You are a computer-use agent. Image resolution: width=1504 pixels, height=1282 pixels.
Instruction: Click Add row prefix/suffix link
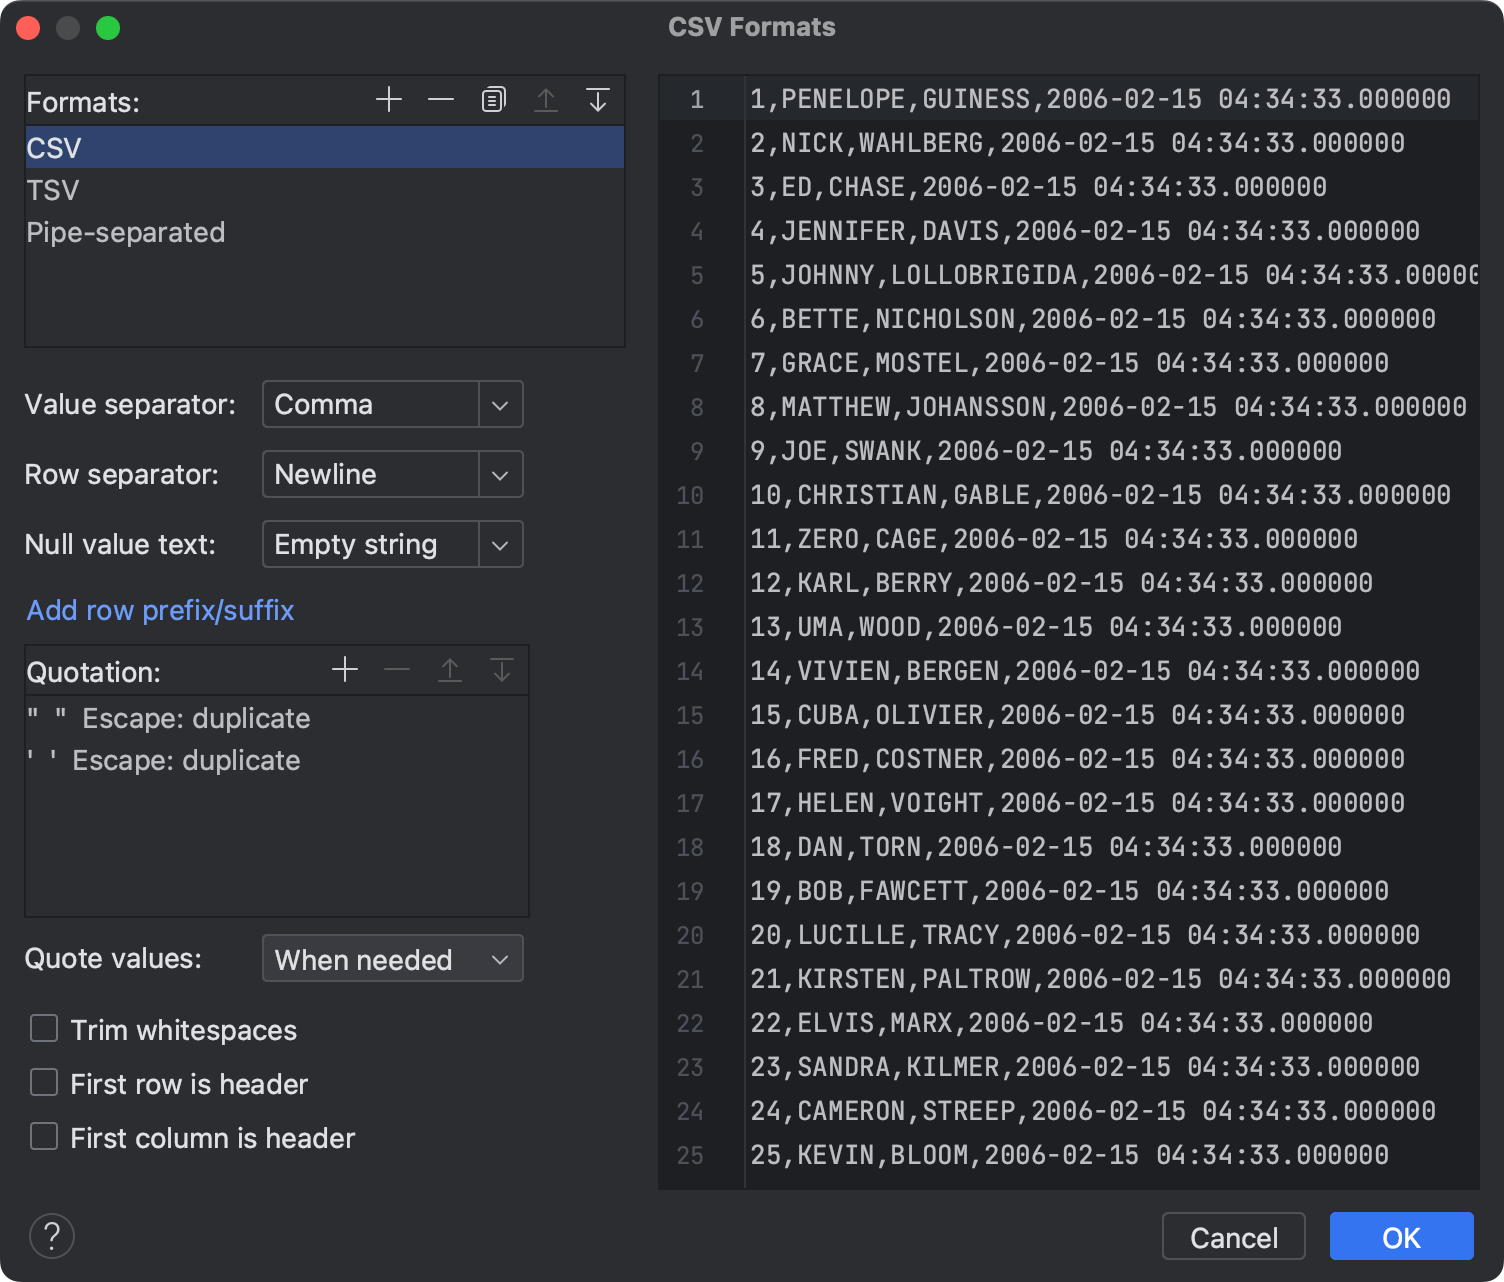pos(160,610)
